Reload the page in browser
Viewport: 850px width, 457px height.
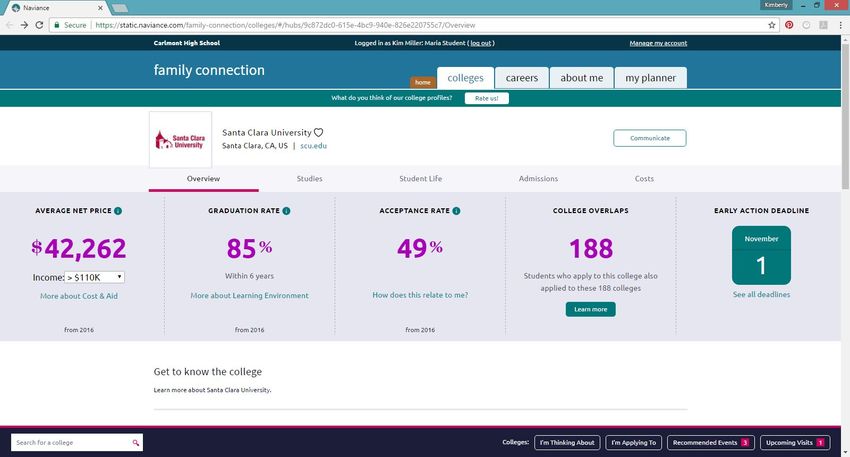[x=39, y=25]
